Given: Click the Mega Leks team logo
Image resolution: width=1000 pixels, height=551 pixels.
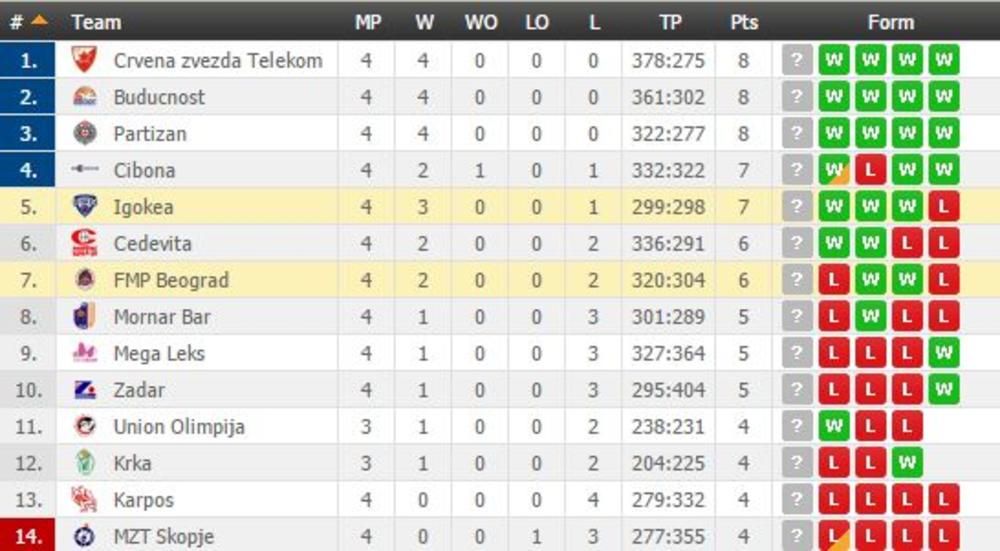Looking at the screenshot, I should 85,353.
